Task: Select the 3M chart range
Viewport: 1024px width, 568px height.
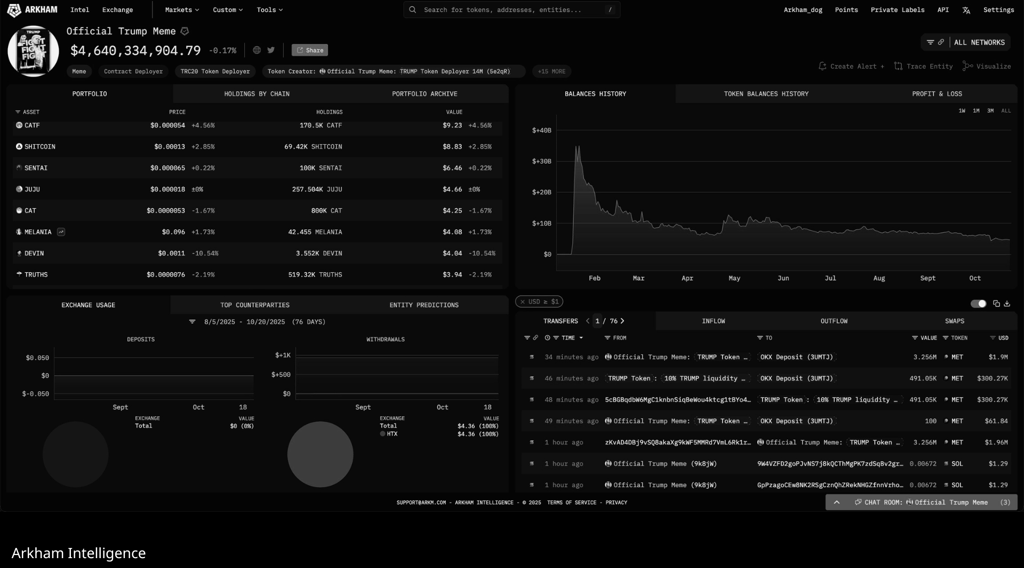Action: click(991, 111)
